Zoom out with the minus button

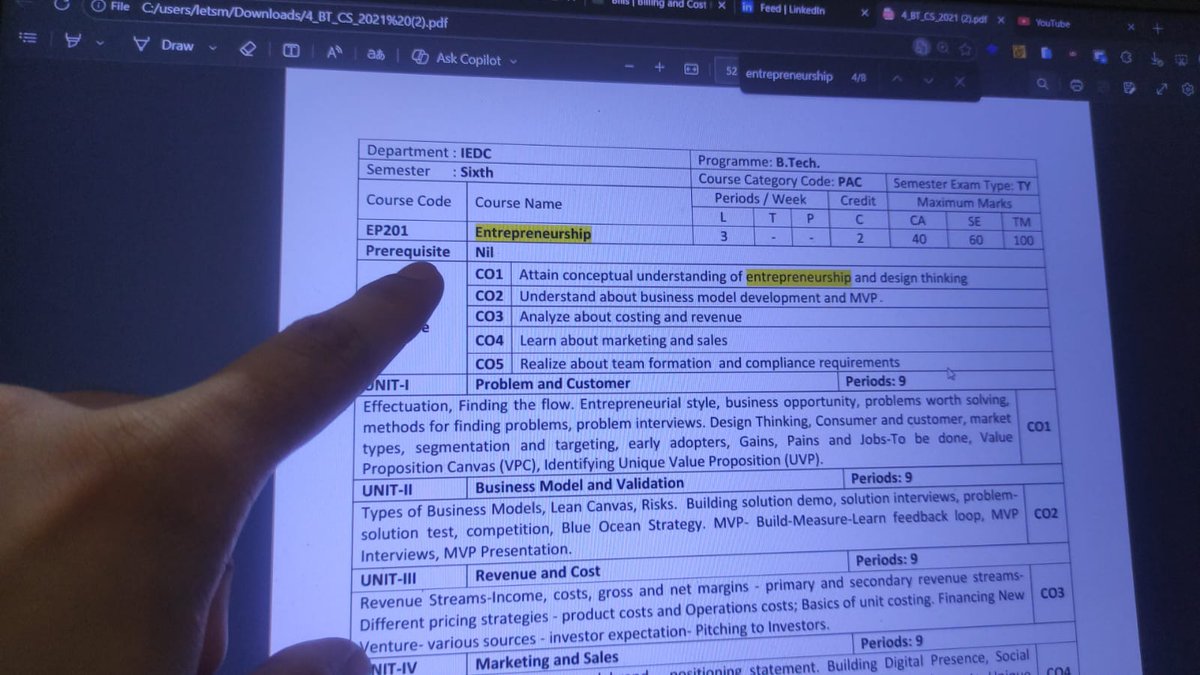point(629,66)
